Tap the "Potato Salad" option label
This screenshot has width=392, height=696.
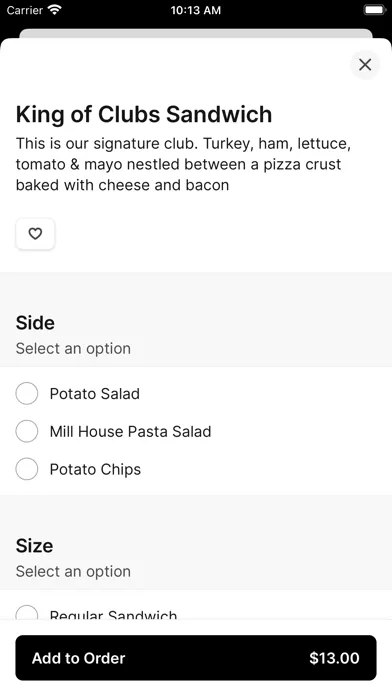click(x=95, y=394)
